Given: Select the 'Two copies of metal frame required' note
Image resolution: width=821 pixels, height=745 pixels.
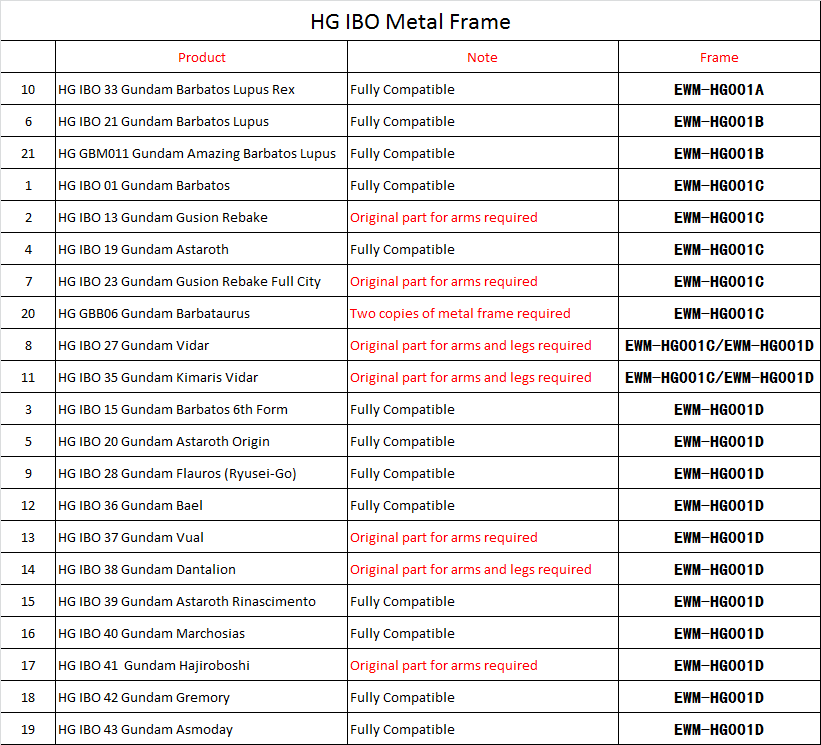Looking at the screenshot, I should (460, 314).
